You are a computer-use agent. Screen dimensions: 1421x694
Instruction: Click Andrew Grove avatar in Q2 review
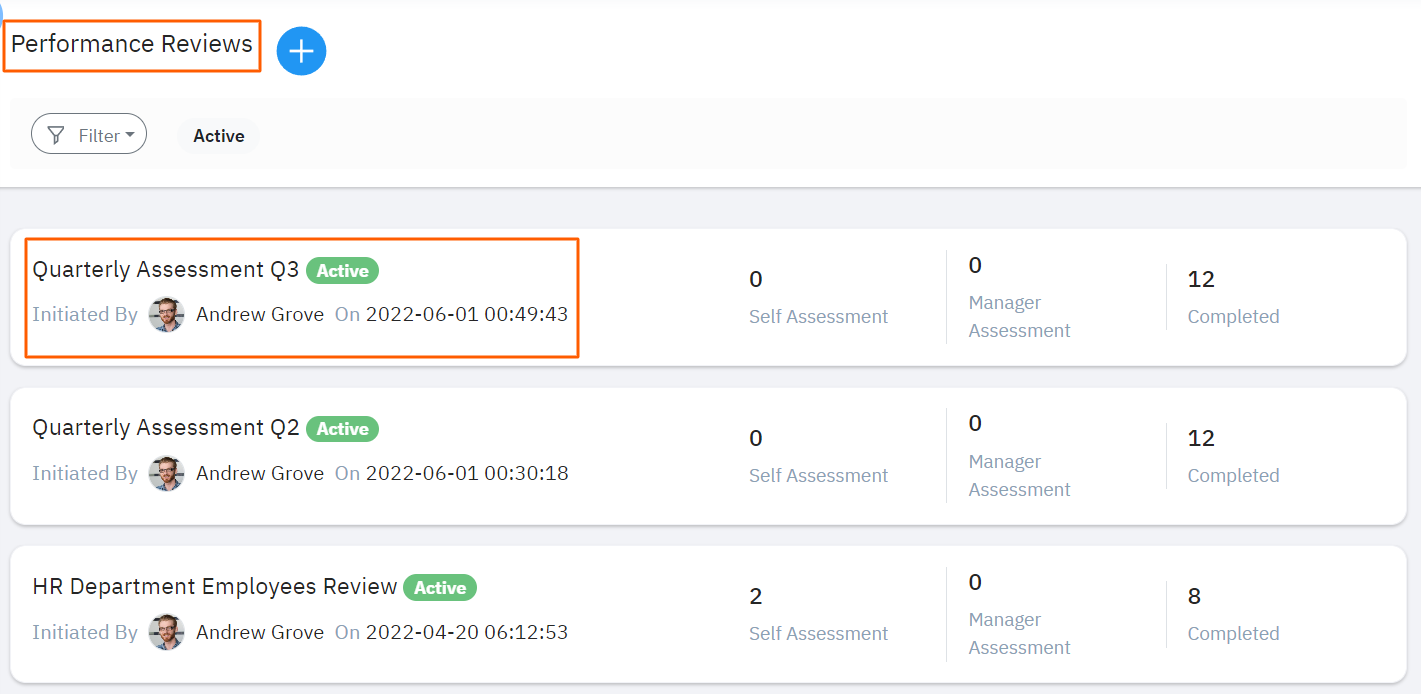tap(166, 473)
